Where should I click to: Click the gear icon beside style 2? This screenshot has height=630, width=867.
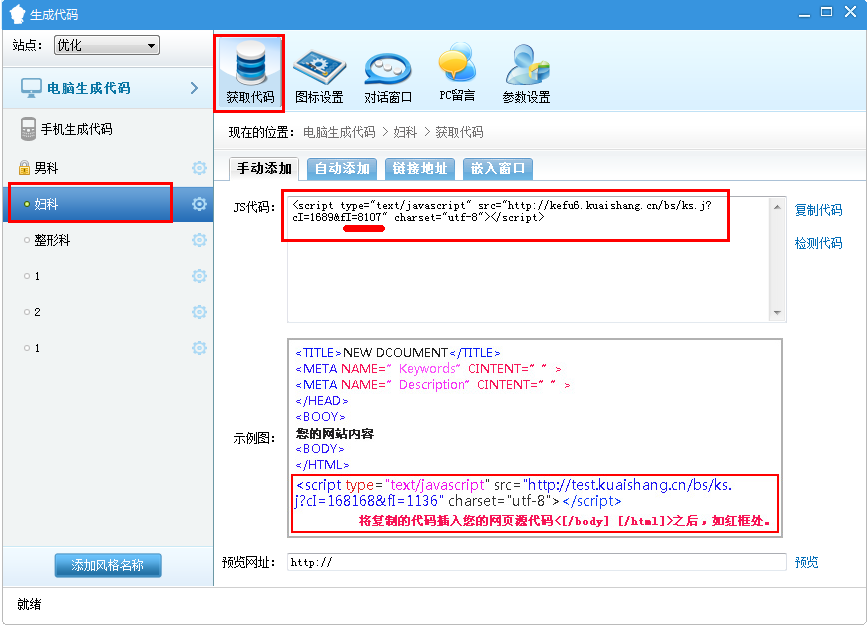[x=199, y=312]
